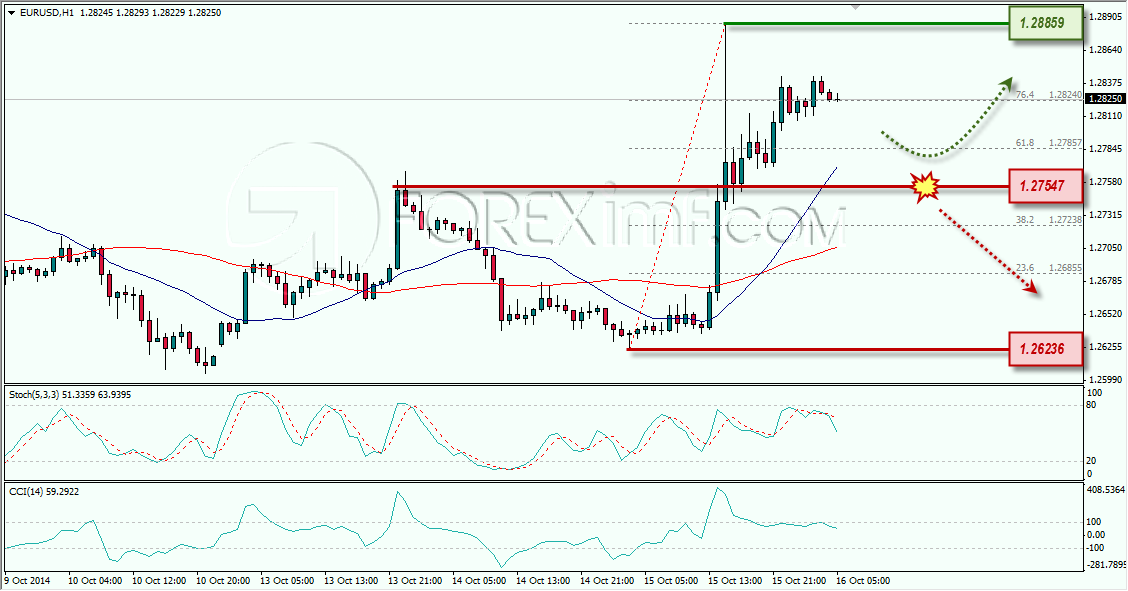Click the CCI scale value 408.5364
Image resolution: width=1128 pixels, height=591 pixels.
coord(1106,490)
